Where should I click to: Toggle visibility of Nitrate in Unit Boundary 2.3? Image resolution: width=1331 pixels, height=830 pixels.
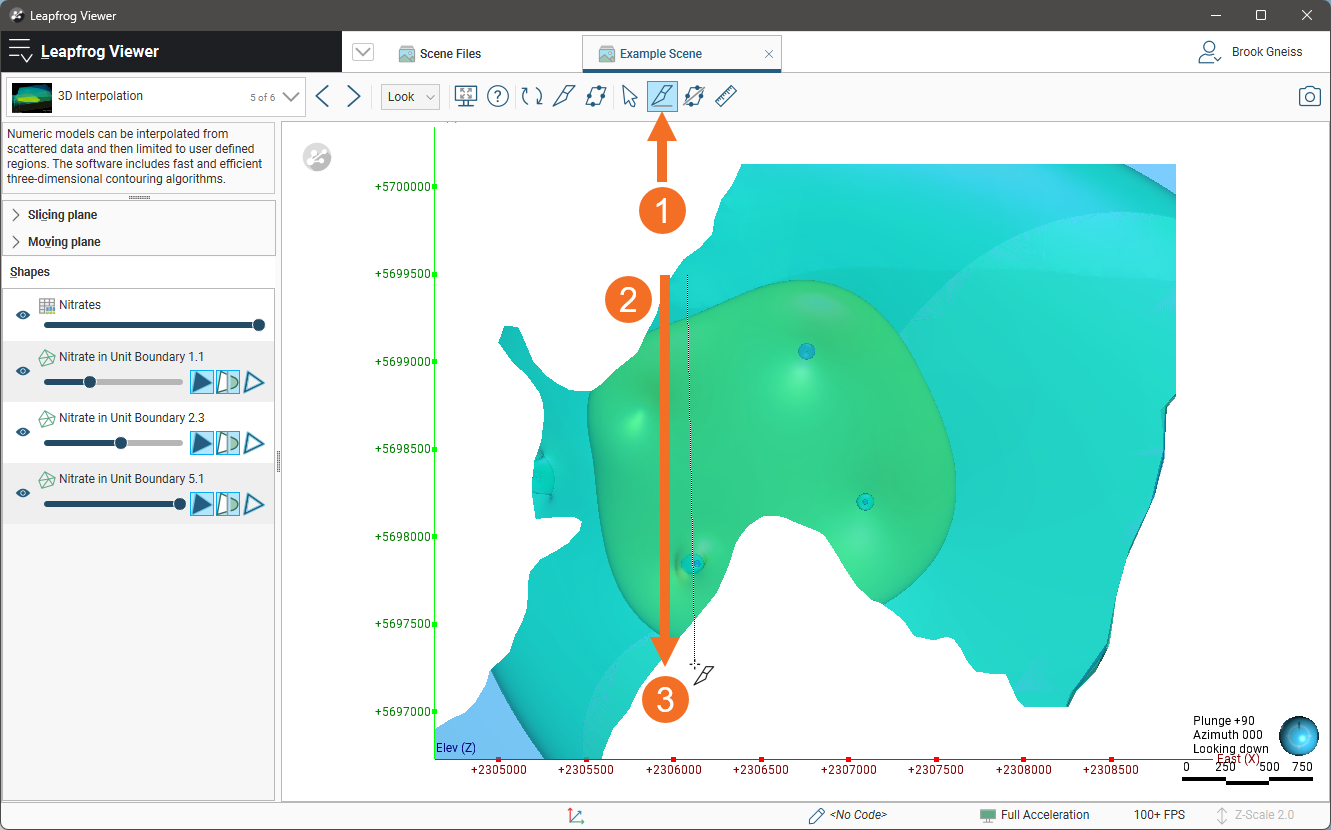click(x=23, y=432)
